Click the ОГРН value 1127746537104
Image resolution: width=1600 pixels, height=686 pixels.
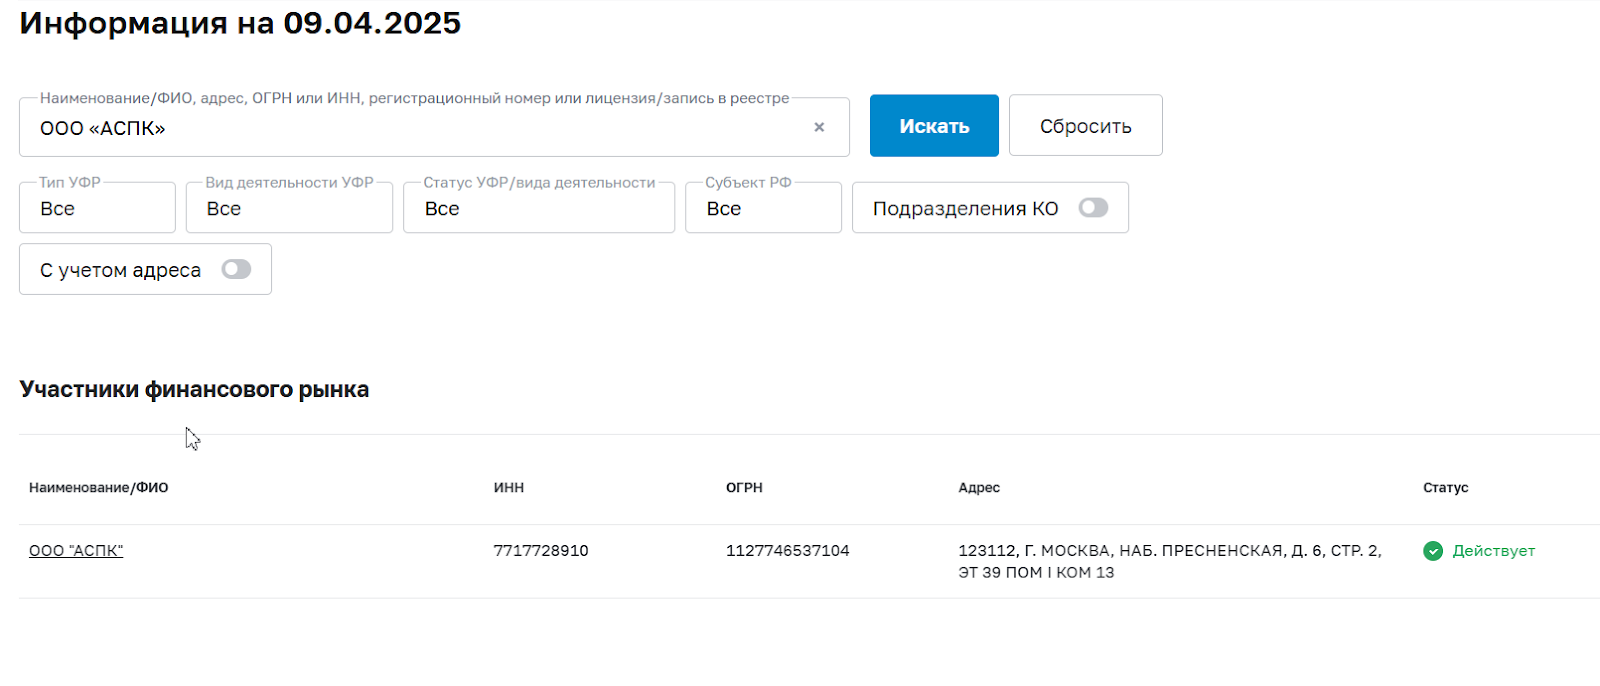tap(787, 551)
